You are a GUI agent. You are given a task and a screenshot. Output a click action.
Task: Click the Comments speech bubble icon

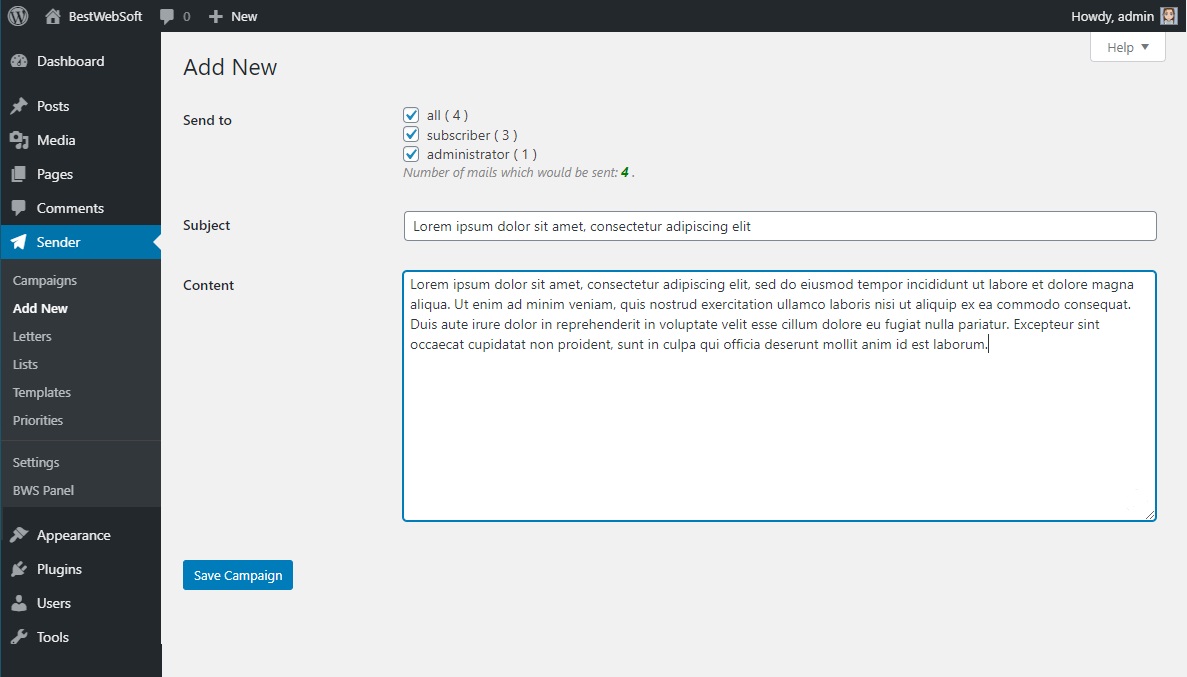pyautogui.click(x=22, y=208)
